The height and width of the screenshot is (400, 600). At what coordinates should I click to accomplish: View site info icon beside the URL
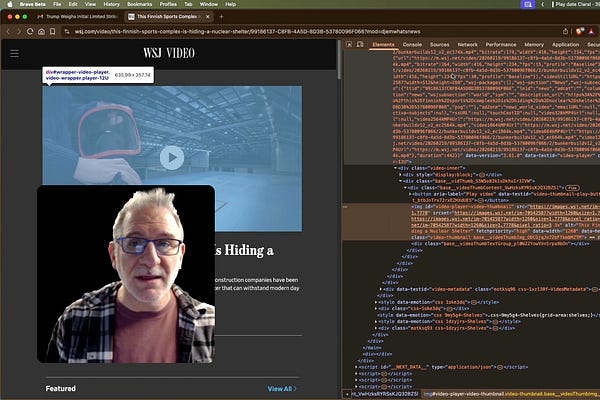pyautogui.click(x=67, y=32)
